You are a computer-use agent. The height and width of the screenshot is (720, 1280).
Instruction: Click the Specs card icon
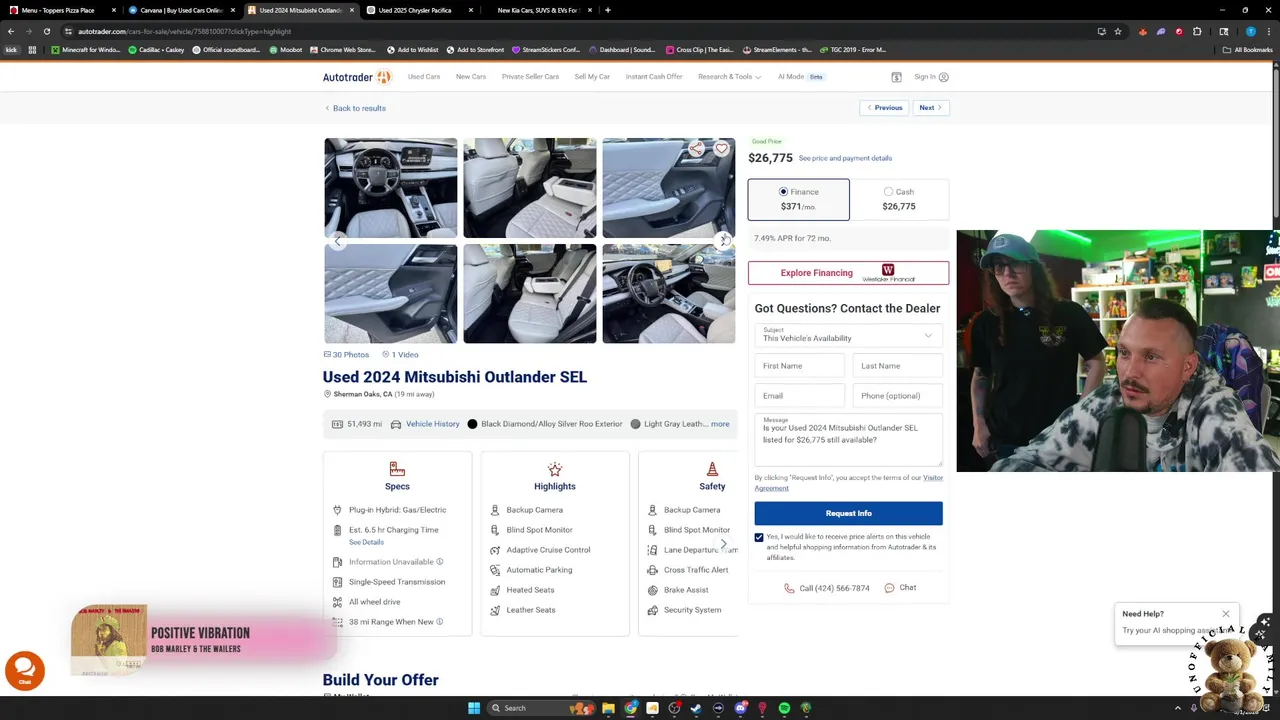pyautogui.click(x=397, y=469)
